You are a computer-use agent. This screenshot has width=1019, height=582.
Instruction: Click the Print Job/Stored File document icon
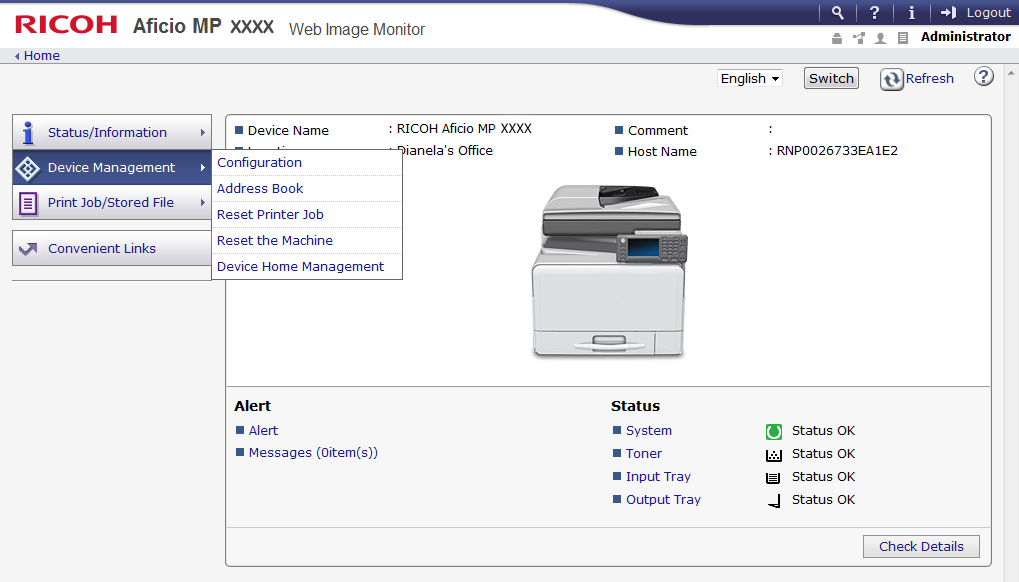click(28, 203)
